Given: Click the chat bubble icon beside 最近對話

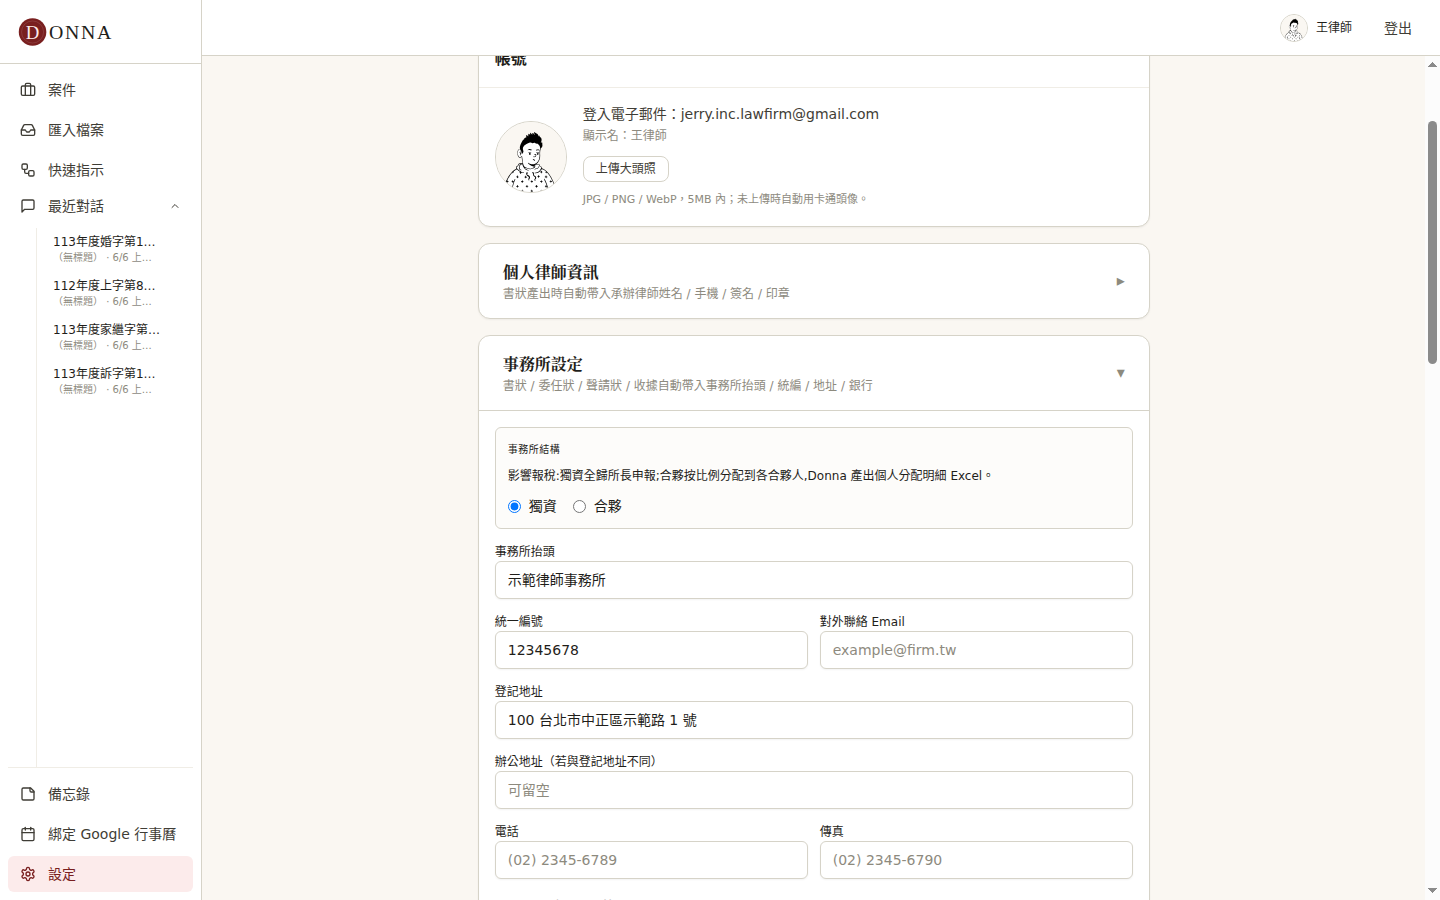Looking at the screenshot, I should 28,206.
